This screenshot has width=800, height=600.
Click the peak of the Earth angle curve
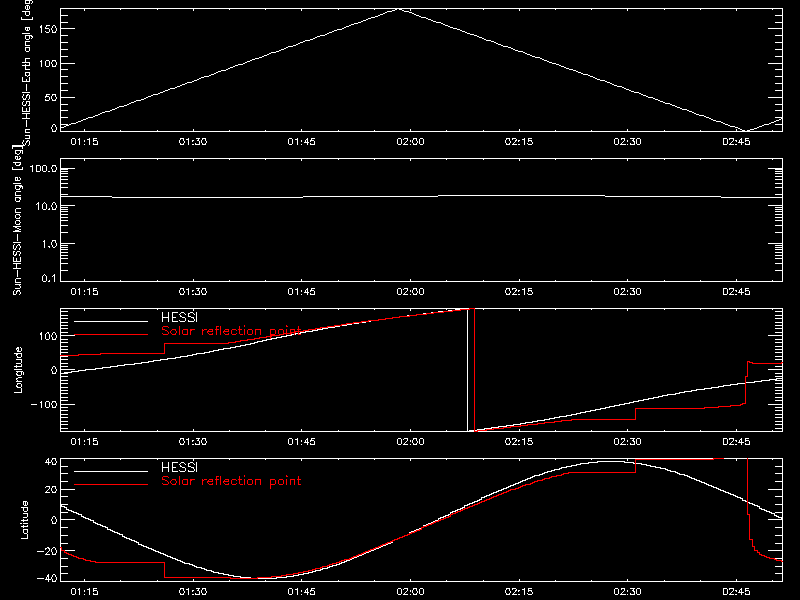point(399,9)
